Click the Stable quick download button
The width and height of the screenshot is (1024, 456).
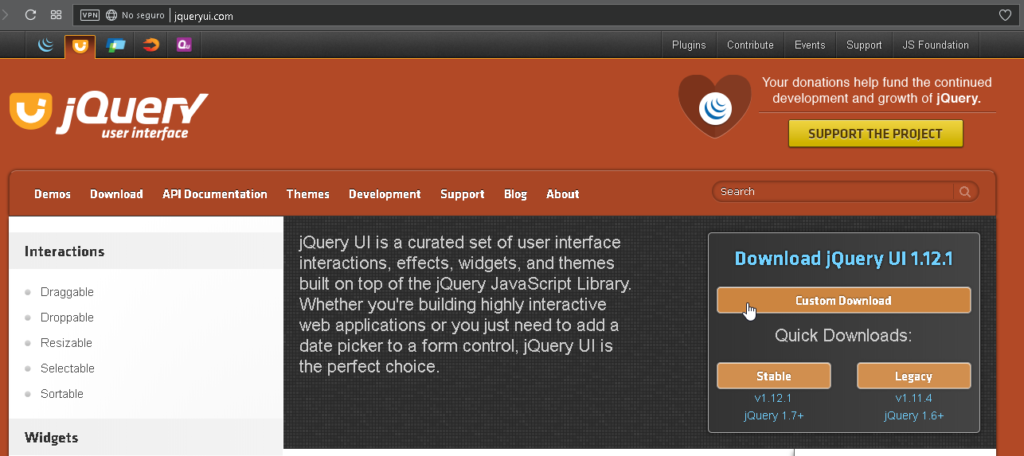(x=774, y=376)
